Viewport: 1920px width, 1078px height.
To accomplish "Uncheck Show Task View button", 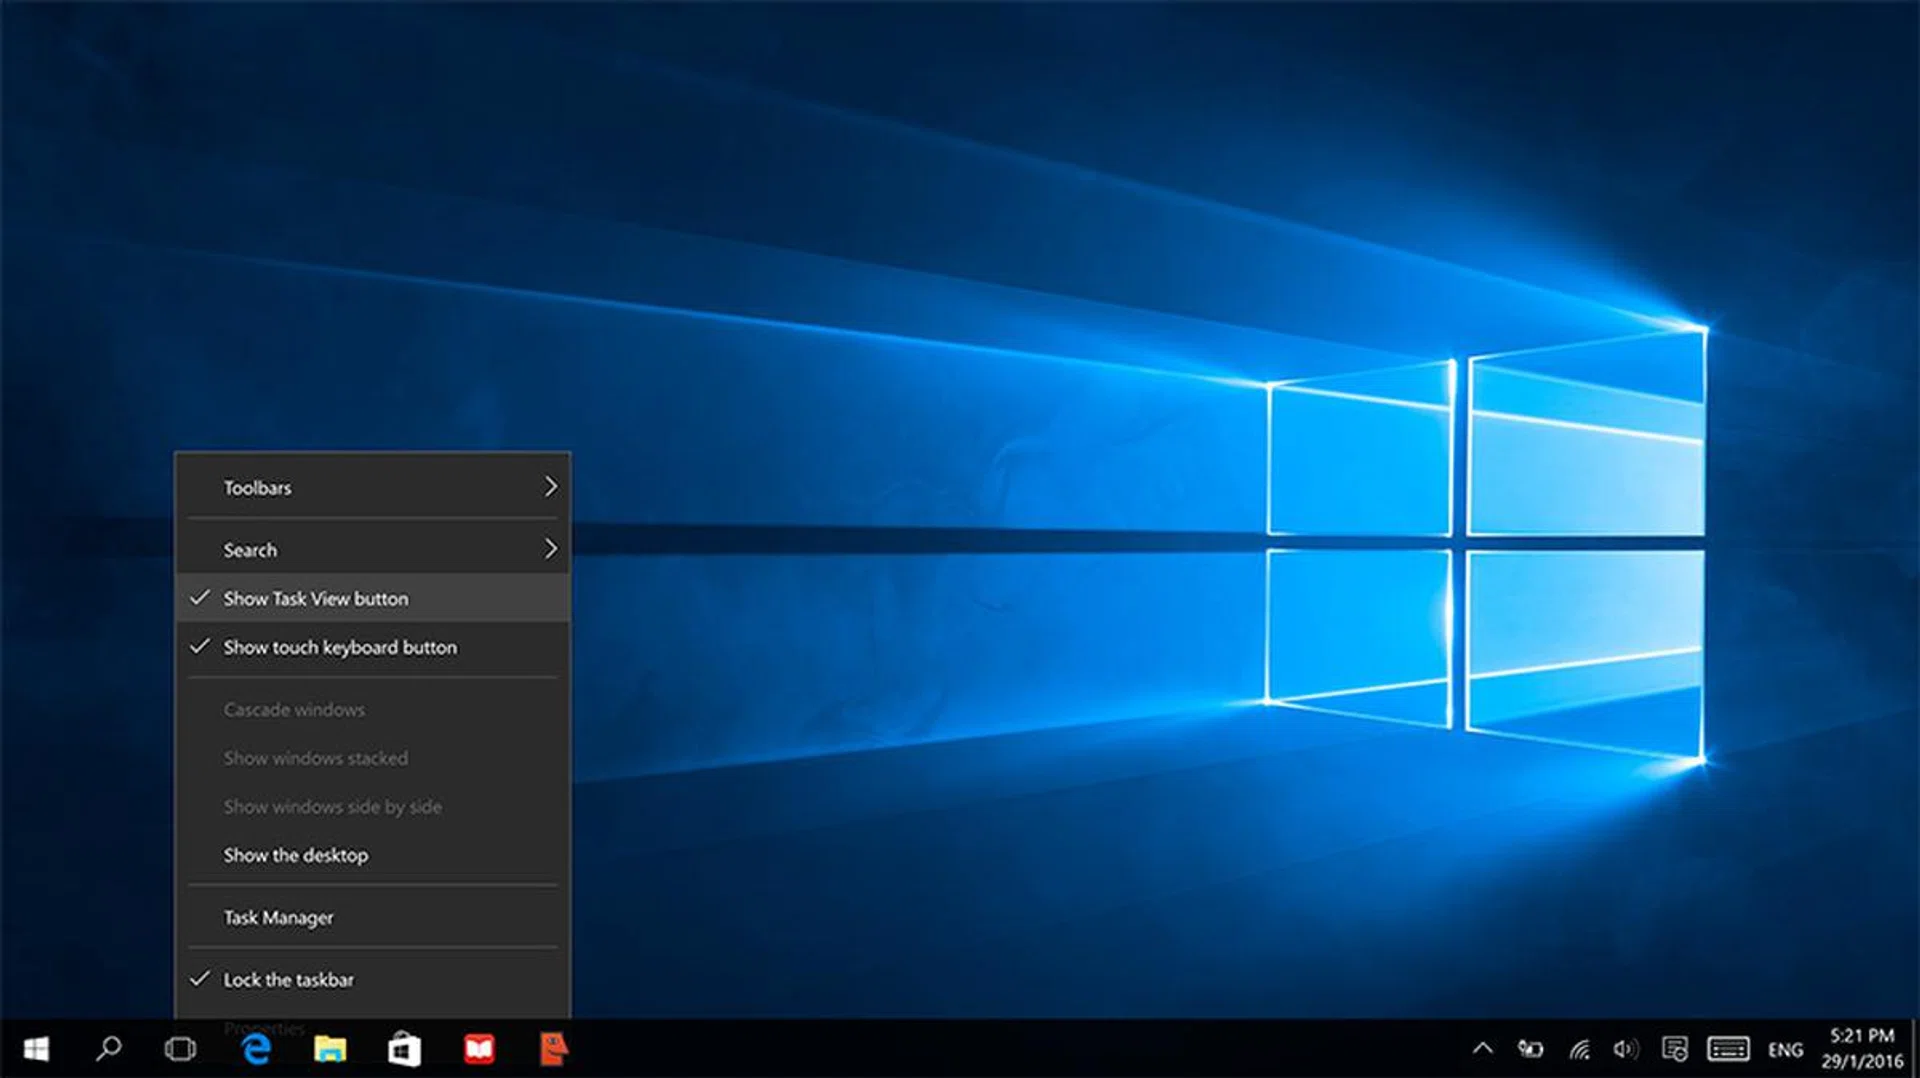I will [316, 598].
